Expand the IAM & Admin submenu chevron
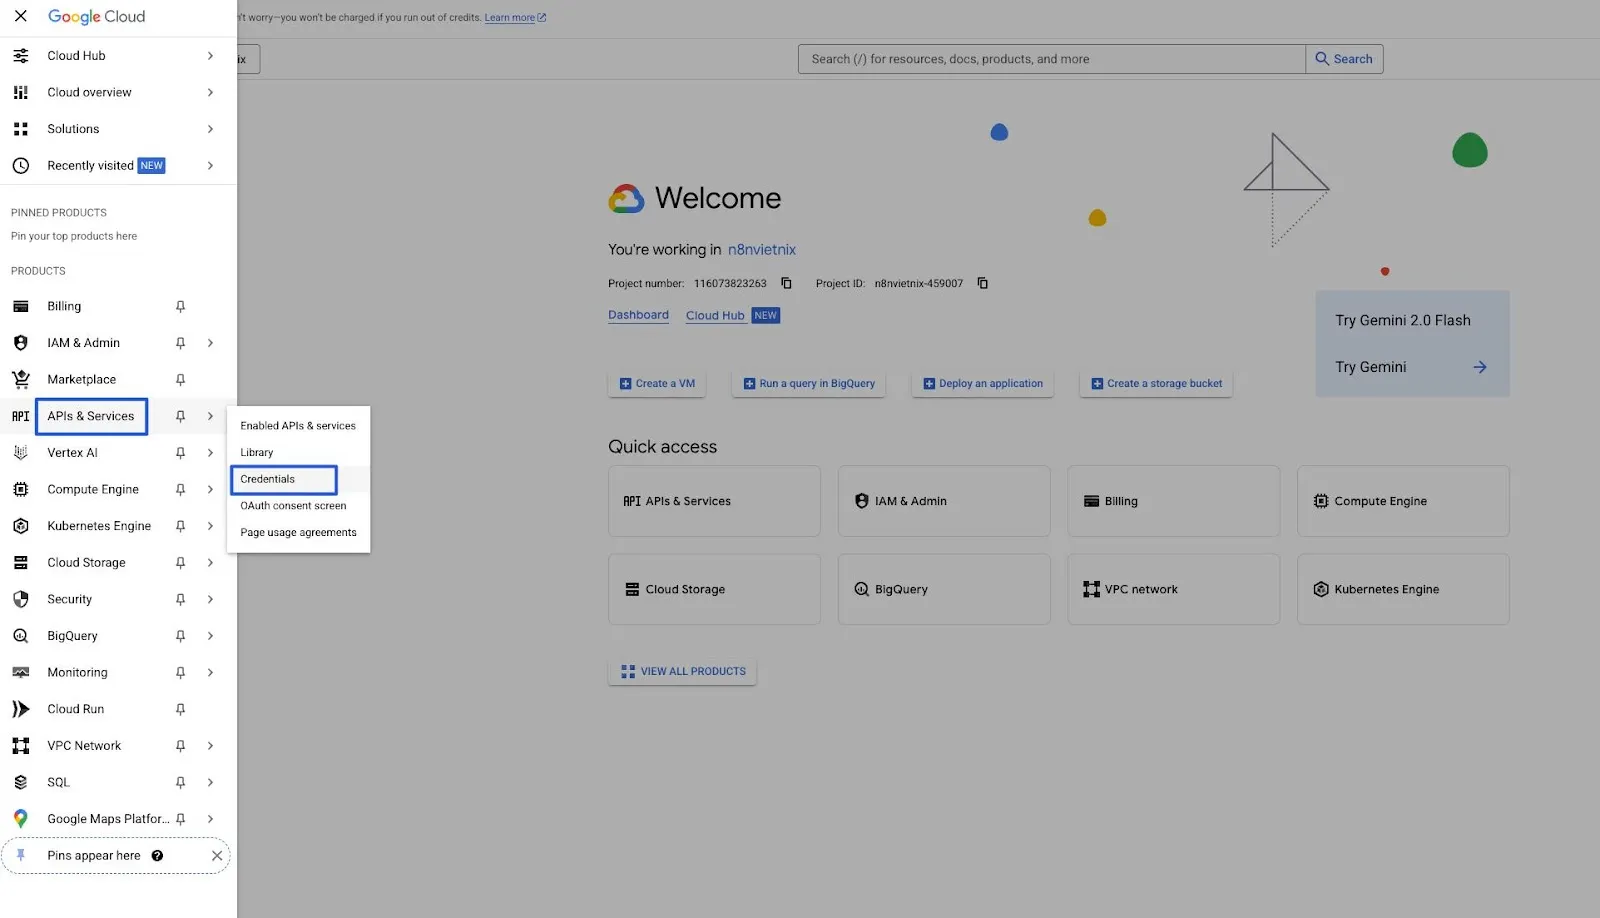Screen dimensions: 1600x918 coord(210,343)
